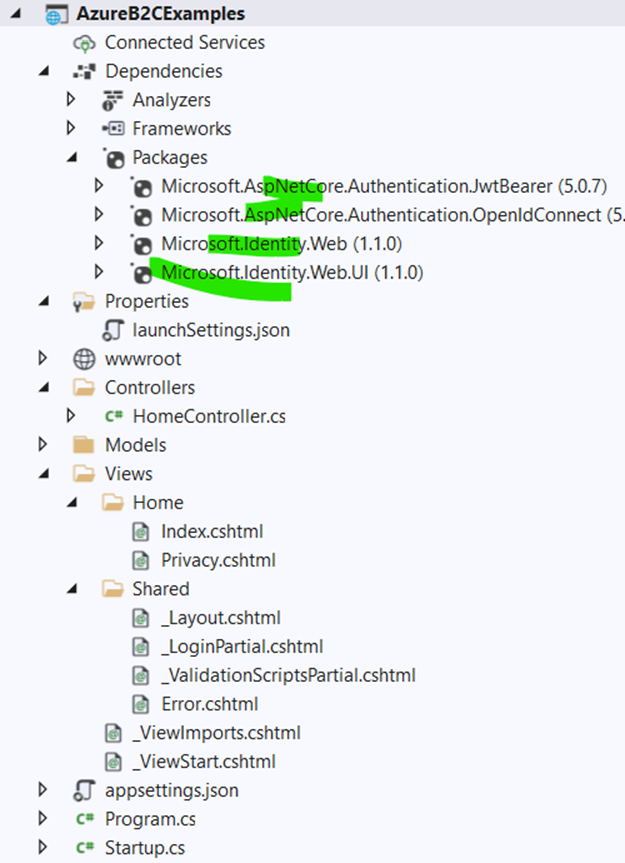Click the Controllers folder icon
625x863 pixels.
click(x=84, y=388)
